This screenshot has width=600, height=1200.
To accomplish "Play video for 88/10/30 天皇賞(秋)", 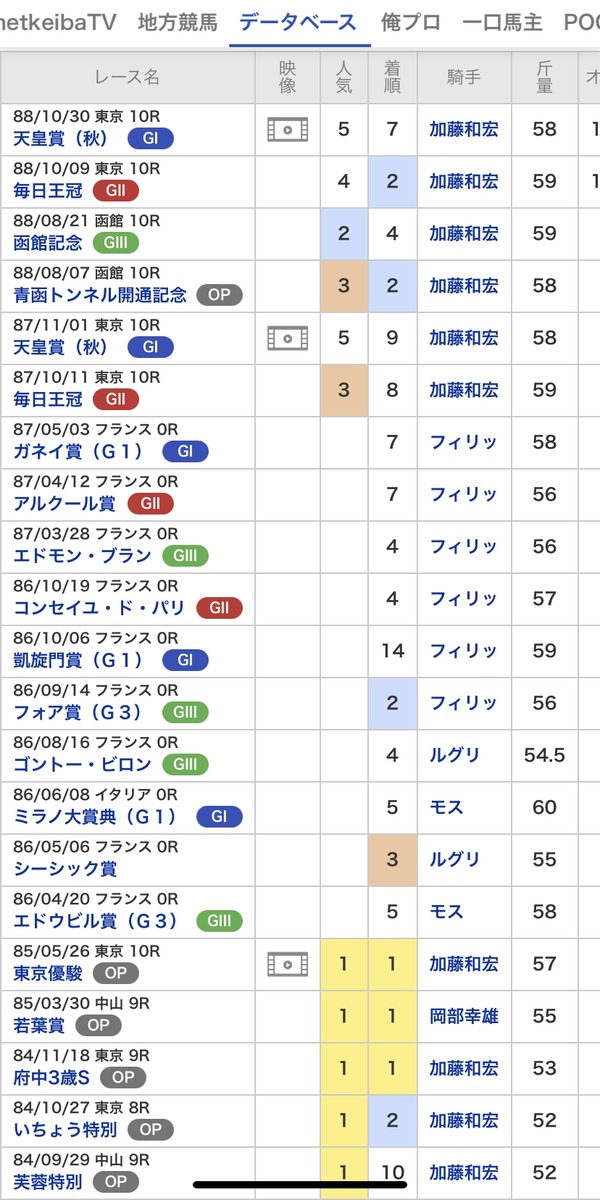I will click(287, 129).
